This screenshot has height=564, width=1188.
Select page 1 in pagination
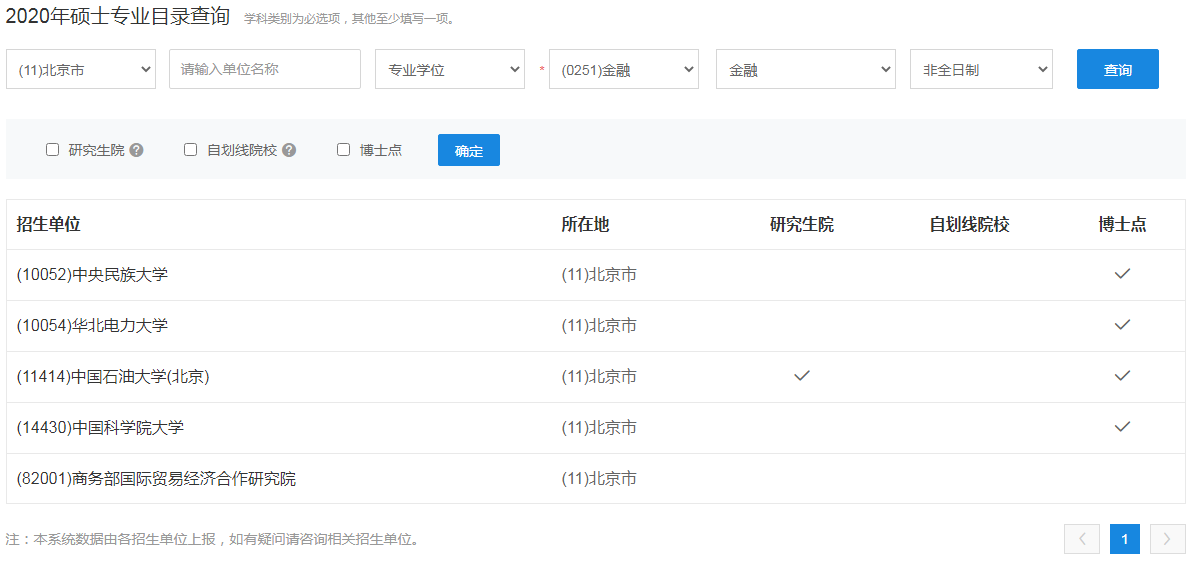click(x=1124, y=539)
